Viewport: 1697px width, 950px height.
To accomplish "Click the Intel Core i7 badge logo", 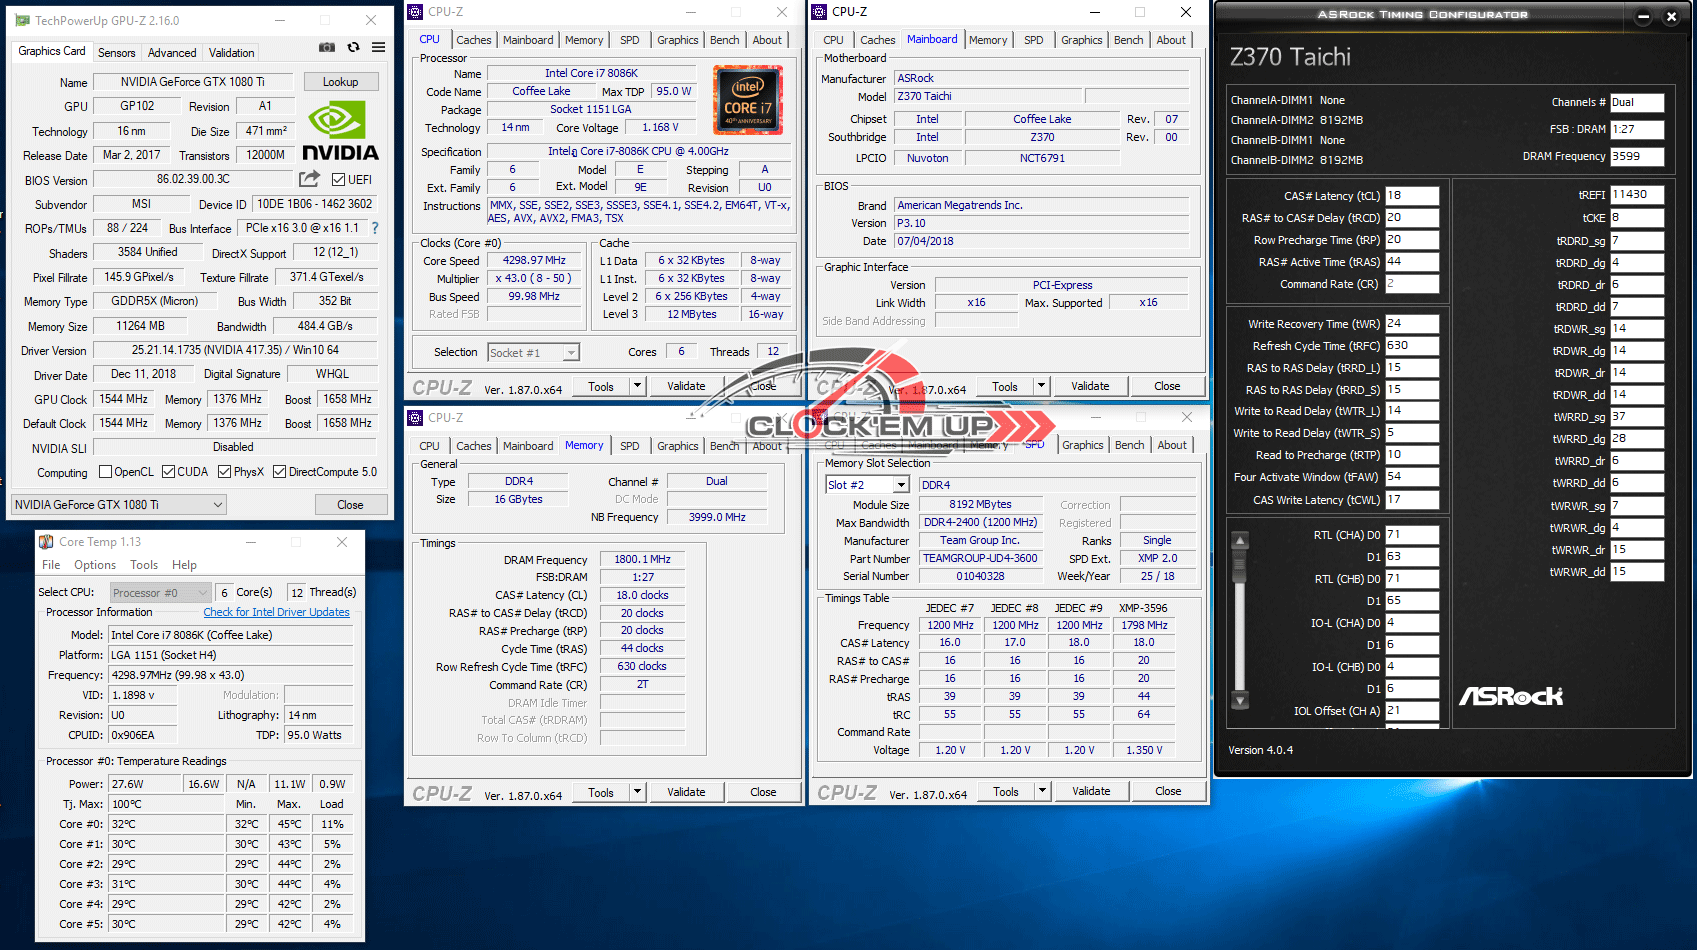I will tap(747, 100).
